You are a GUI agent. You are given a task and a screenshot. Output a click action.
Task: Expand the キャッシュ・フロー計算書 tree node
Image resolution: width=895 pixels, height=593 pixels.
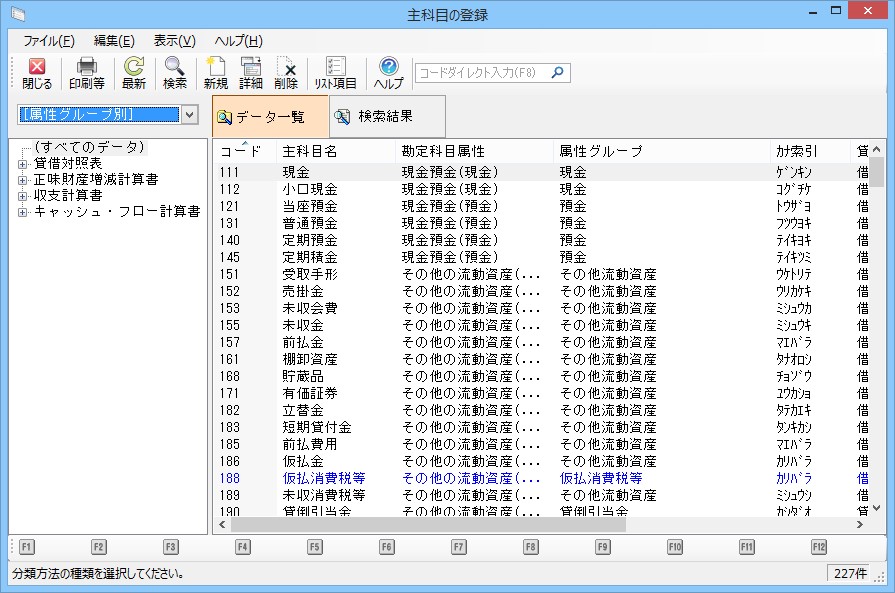(22, 212)
